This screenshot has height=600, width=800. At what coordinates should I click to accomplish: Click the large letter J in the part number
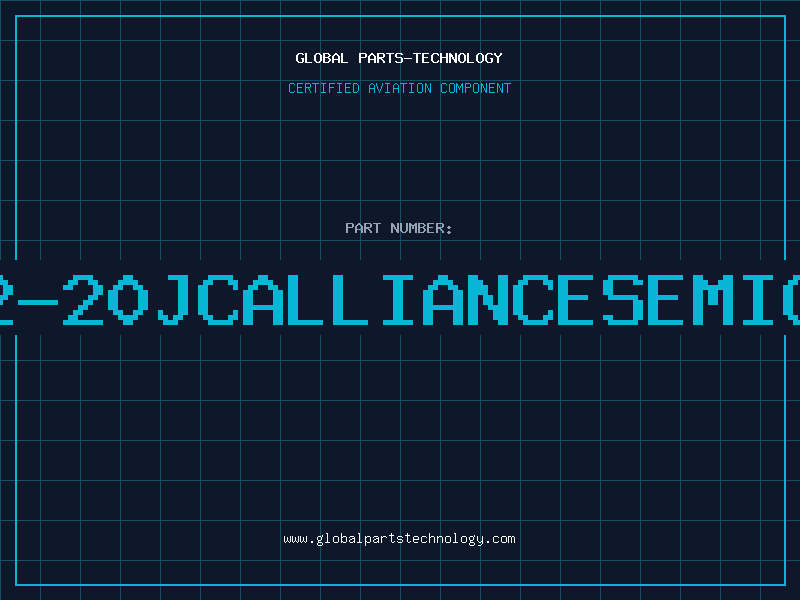point(176,300)
